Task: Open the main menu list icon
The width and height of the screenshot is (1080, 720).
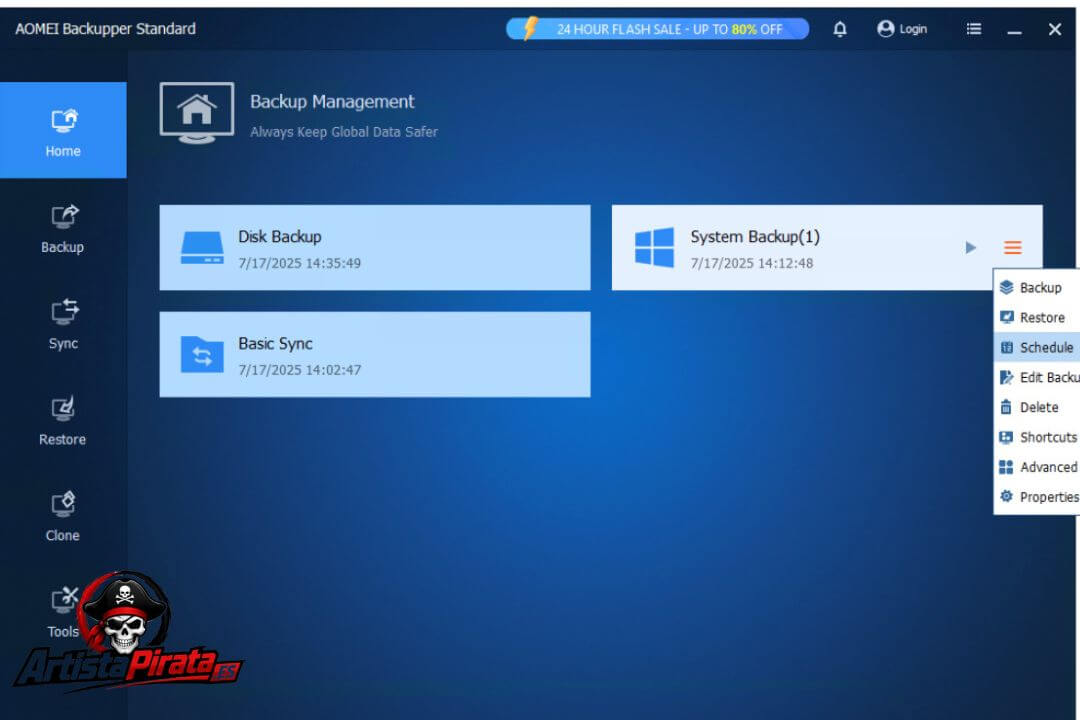Action: [x=973, y=29]
